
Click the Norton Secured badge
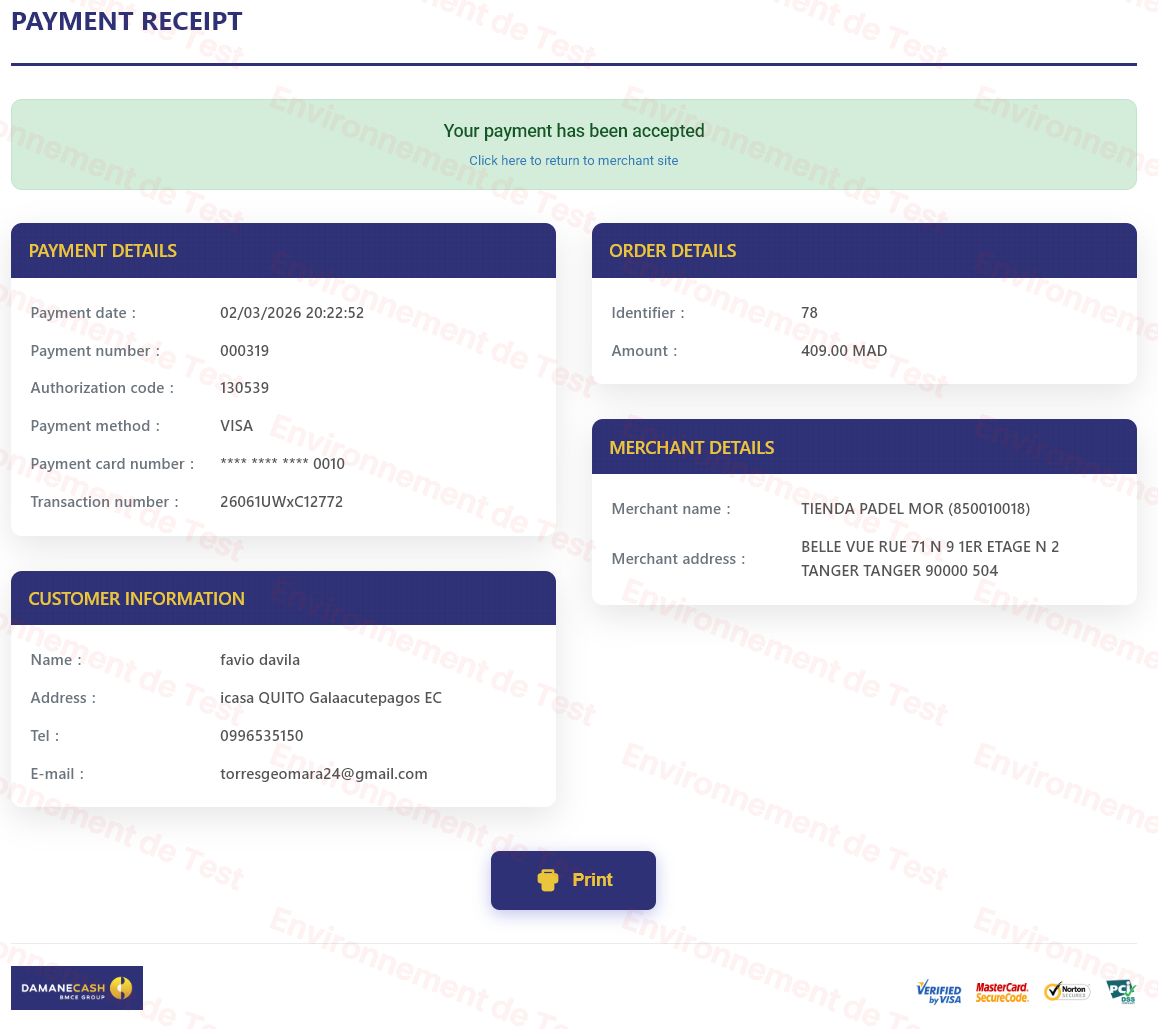(1067, 991)
